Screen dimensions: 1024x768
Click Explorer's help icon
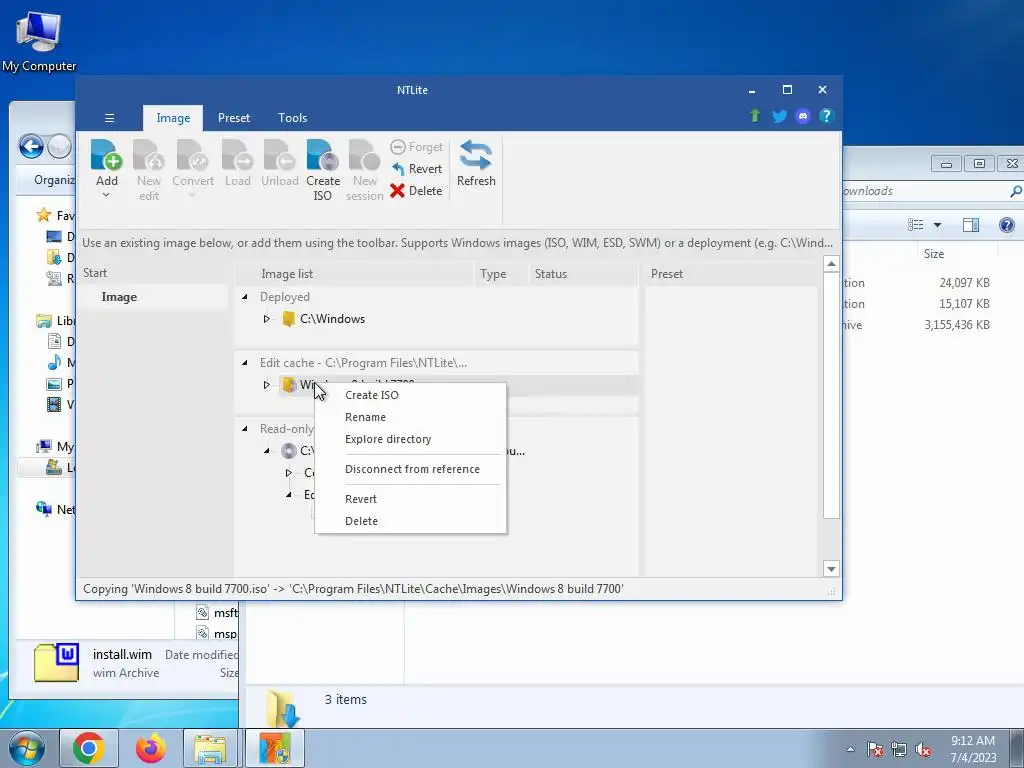pos(1007,225)
